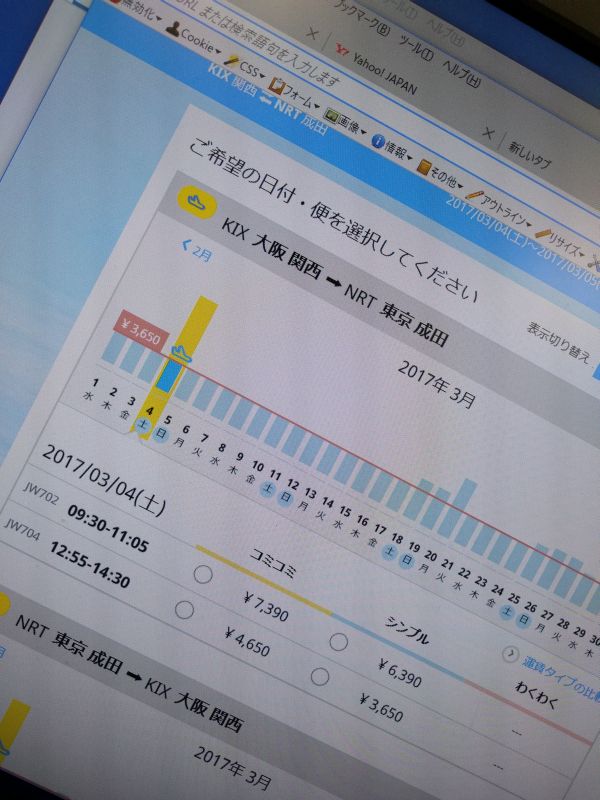Screen dimensions: 600x800
Task: Click the Cookie person toolbar icon
Action: click(x=173, y=29)
